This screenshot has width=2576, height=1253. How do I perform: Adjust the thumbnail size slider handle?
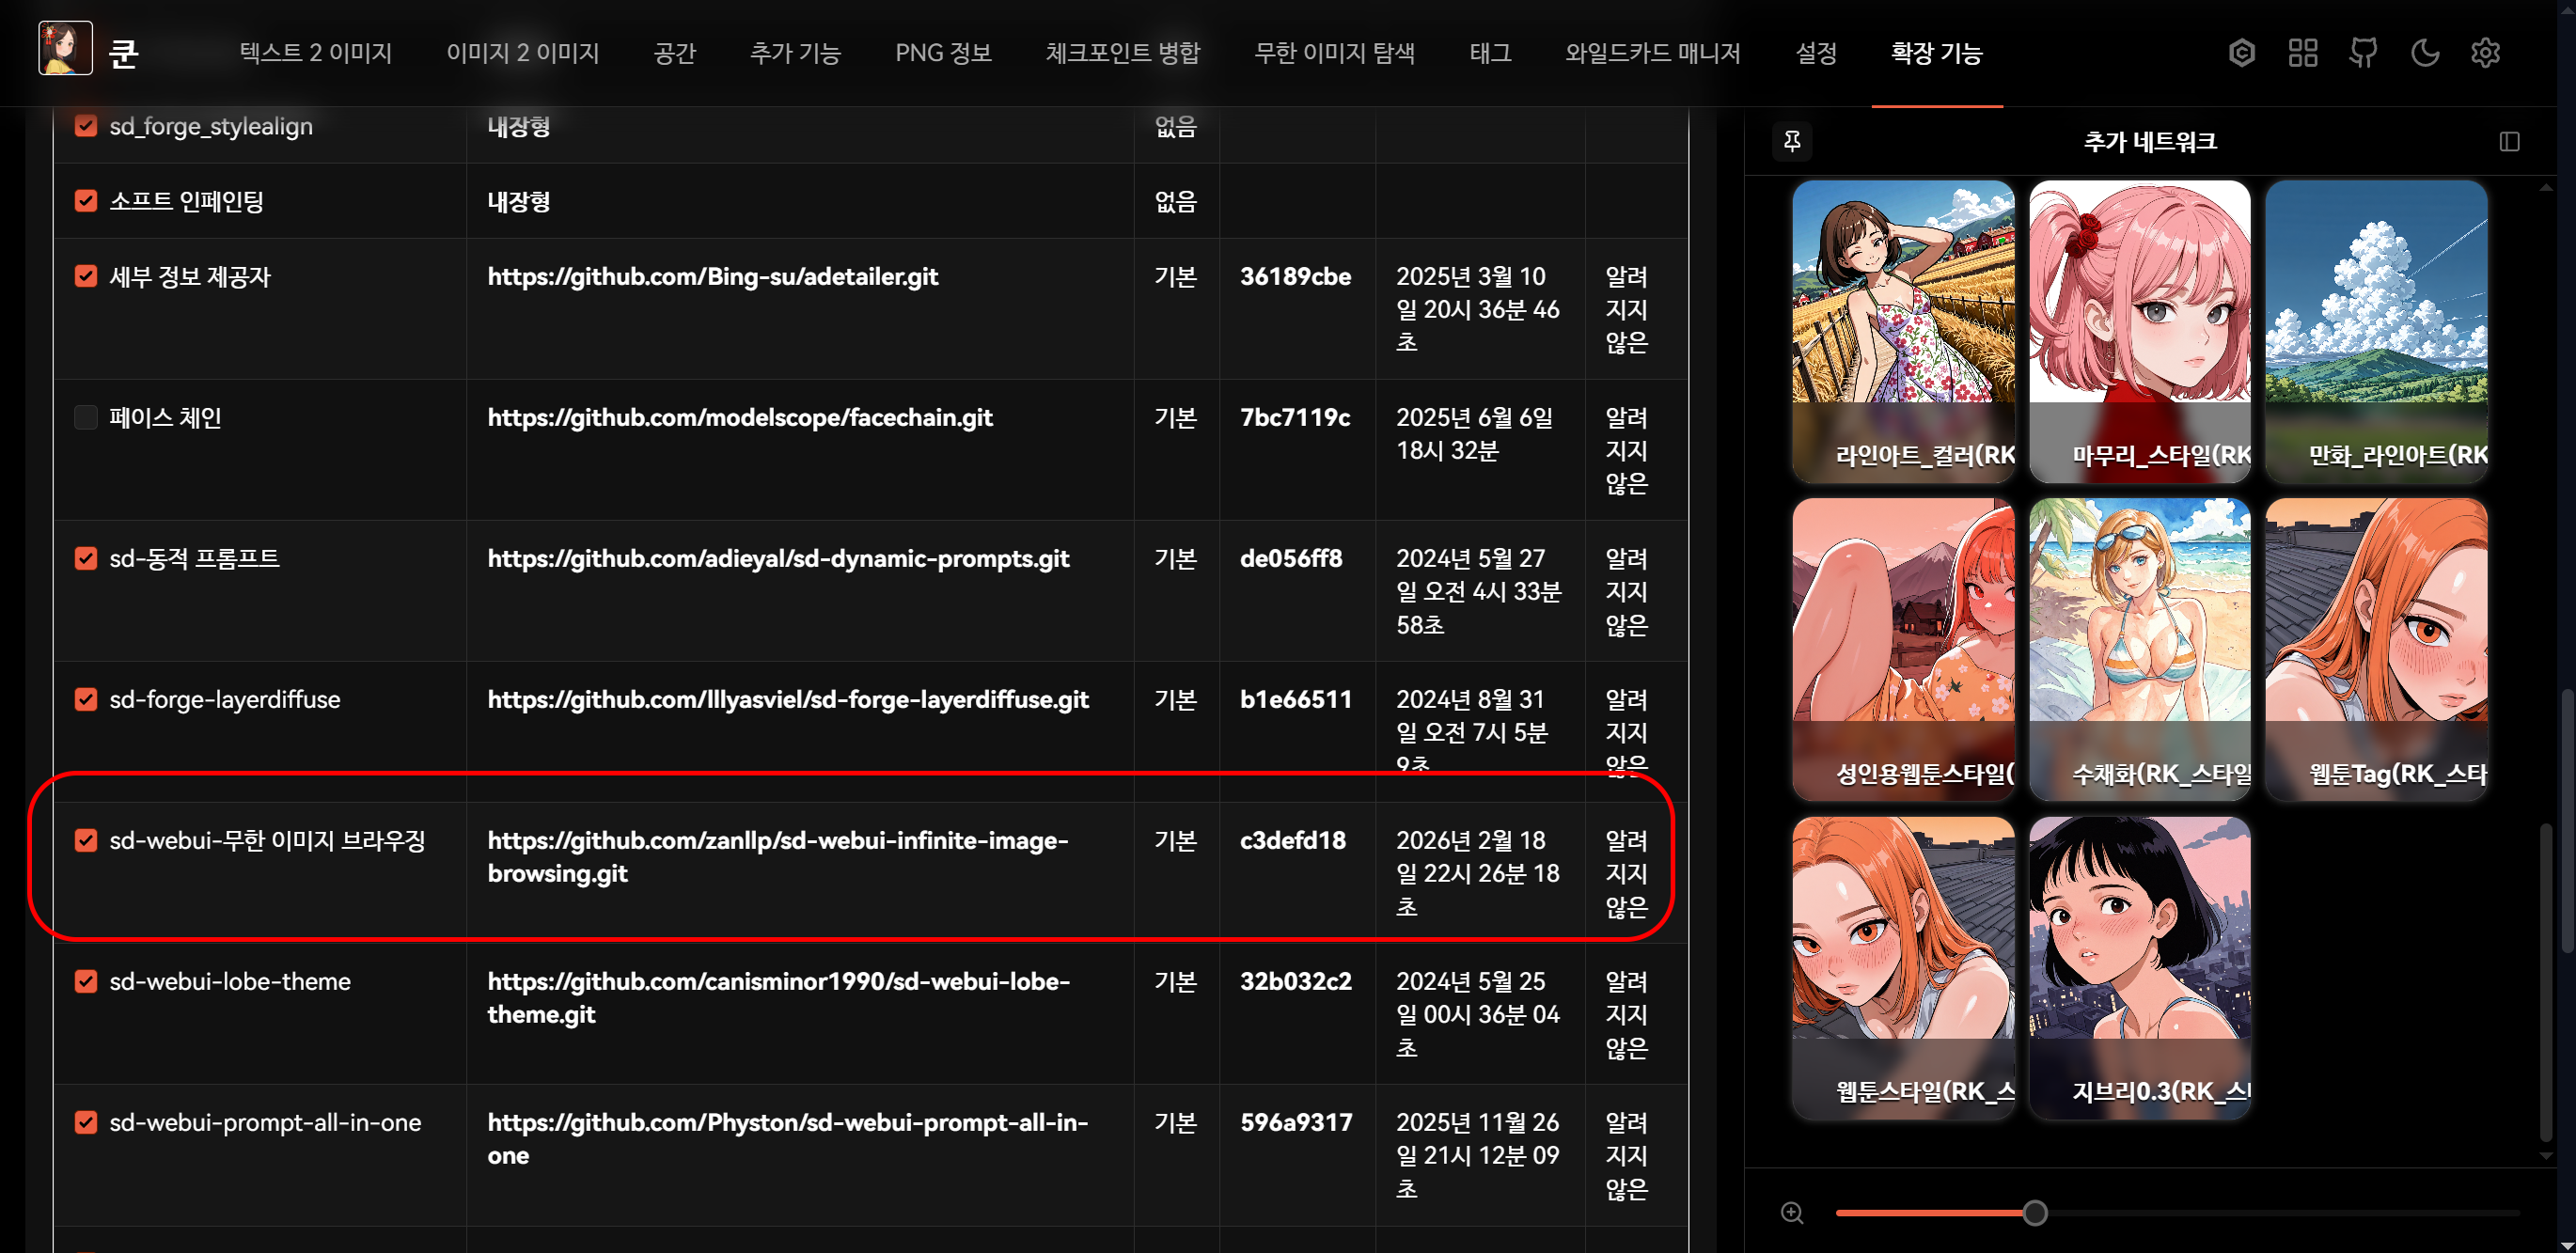click(x=2034, y=1213)
